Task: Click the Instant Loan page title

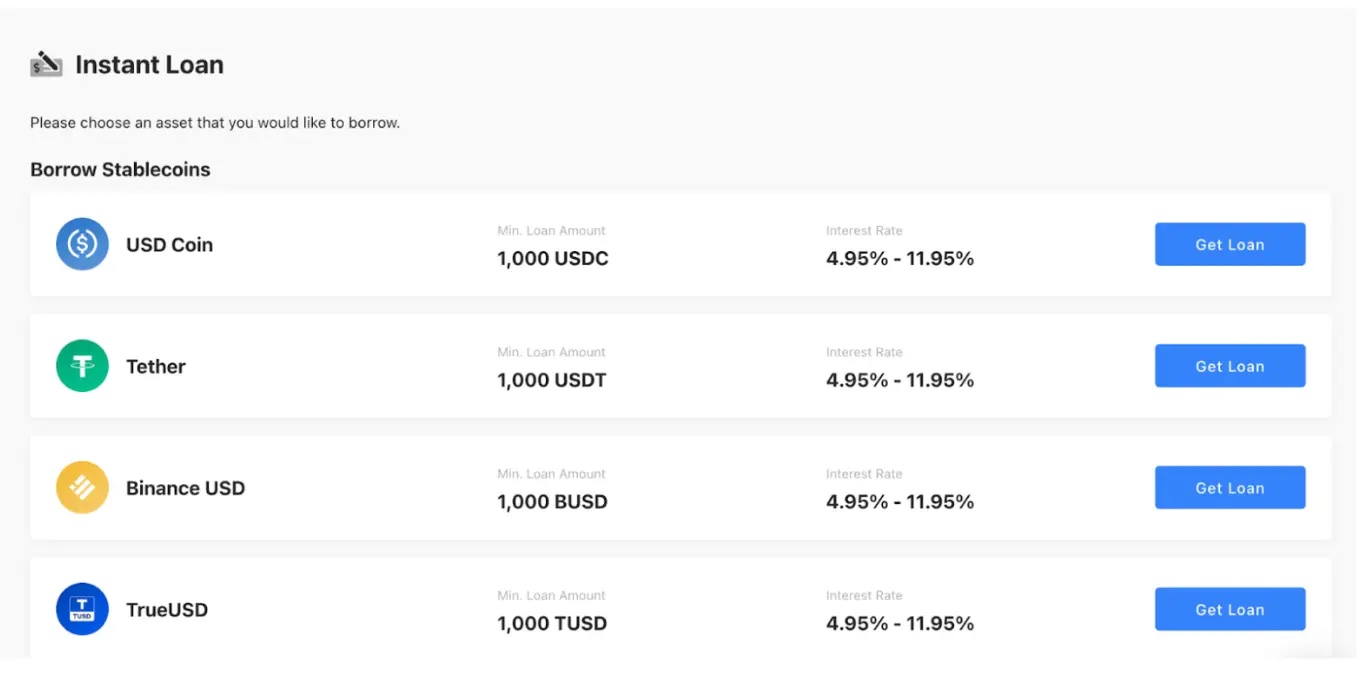Action: click(x=149, y=64)
